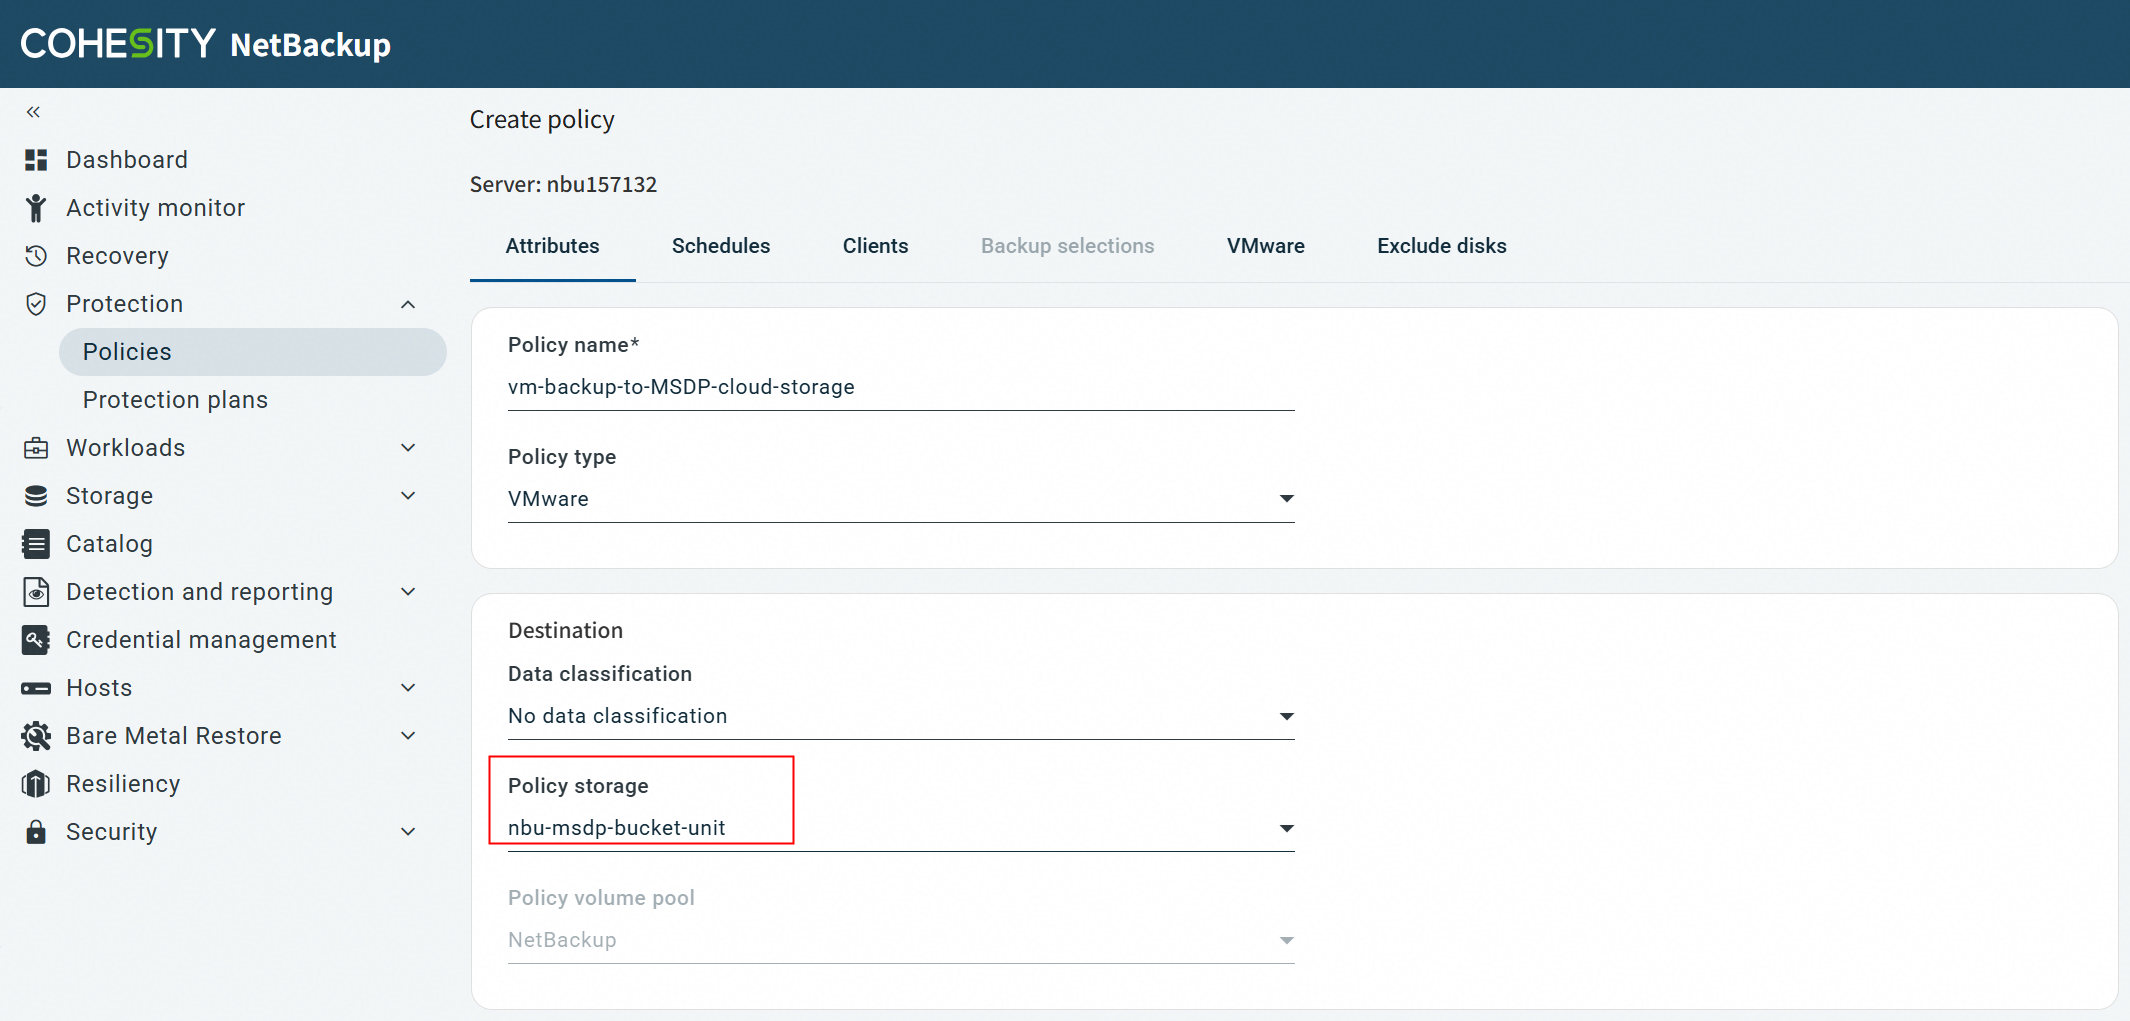Open the Policy storage dropdown
Viewport: 2130px width, 1021px height.
click(x=901, y=828)
